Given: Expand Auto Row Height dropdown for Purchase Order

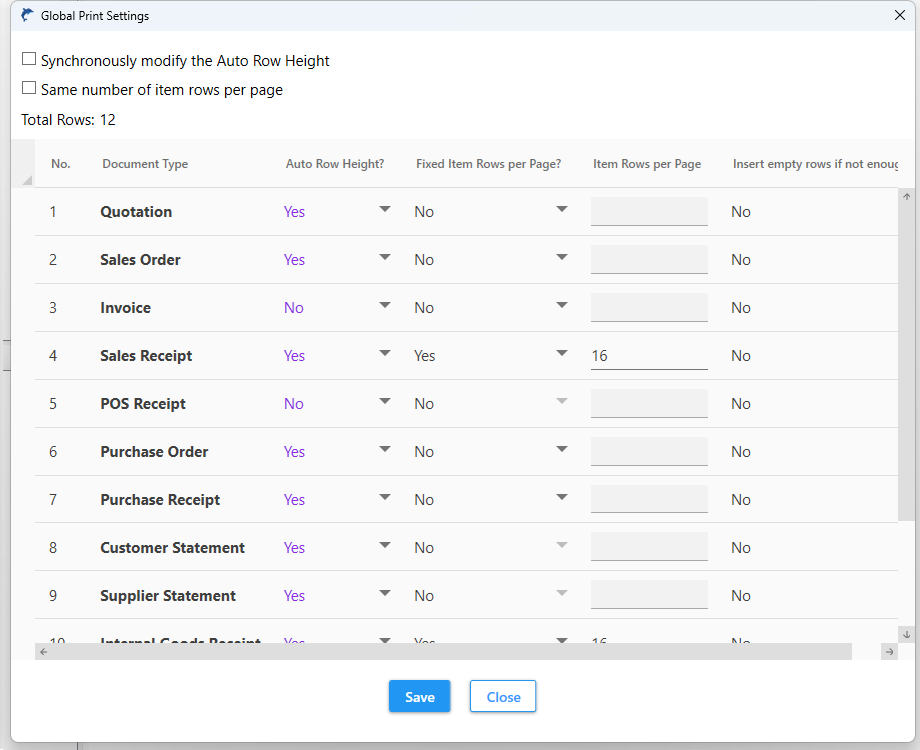Looking at the screenshot, I should pyautogui.click(x=385, y=450).
